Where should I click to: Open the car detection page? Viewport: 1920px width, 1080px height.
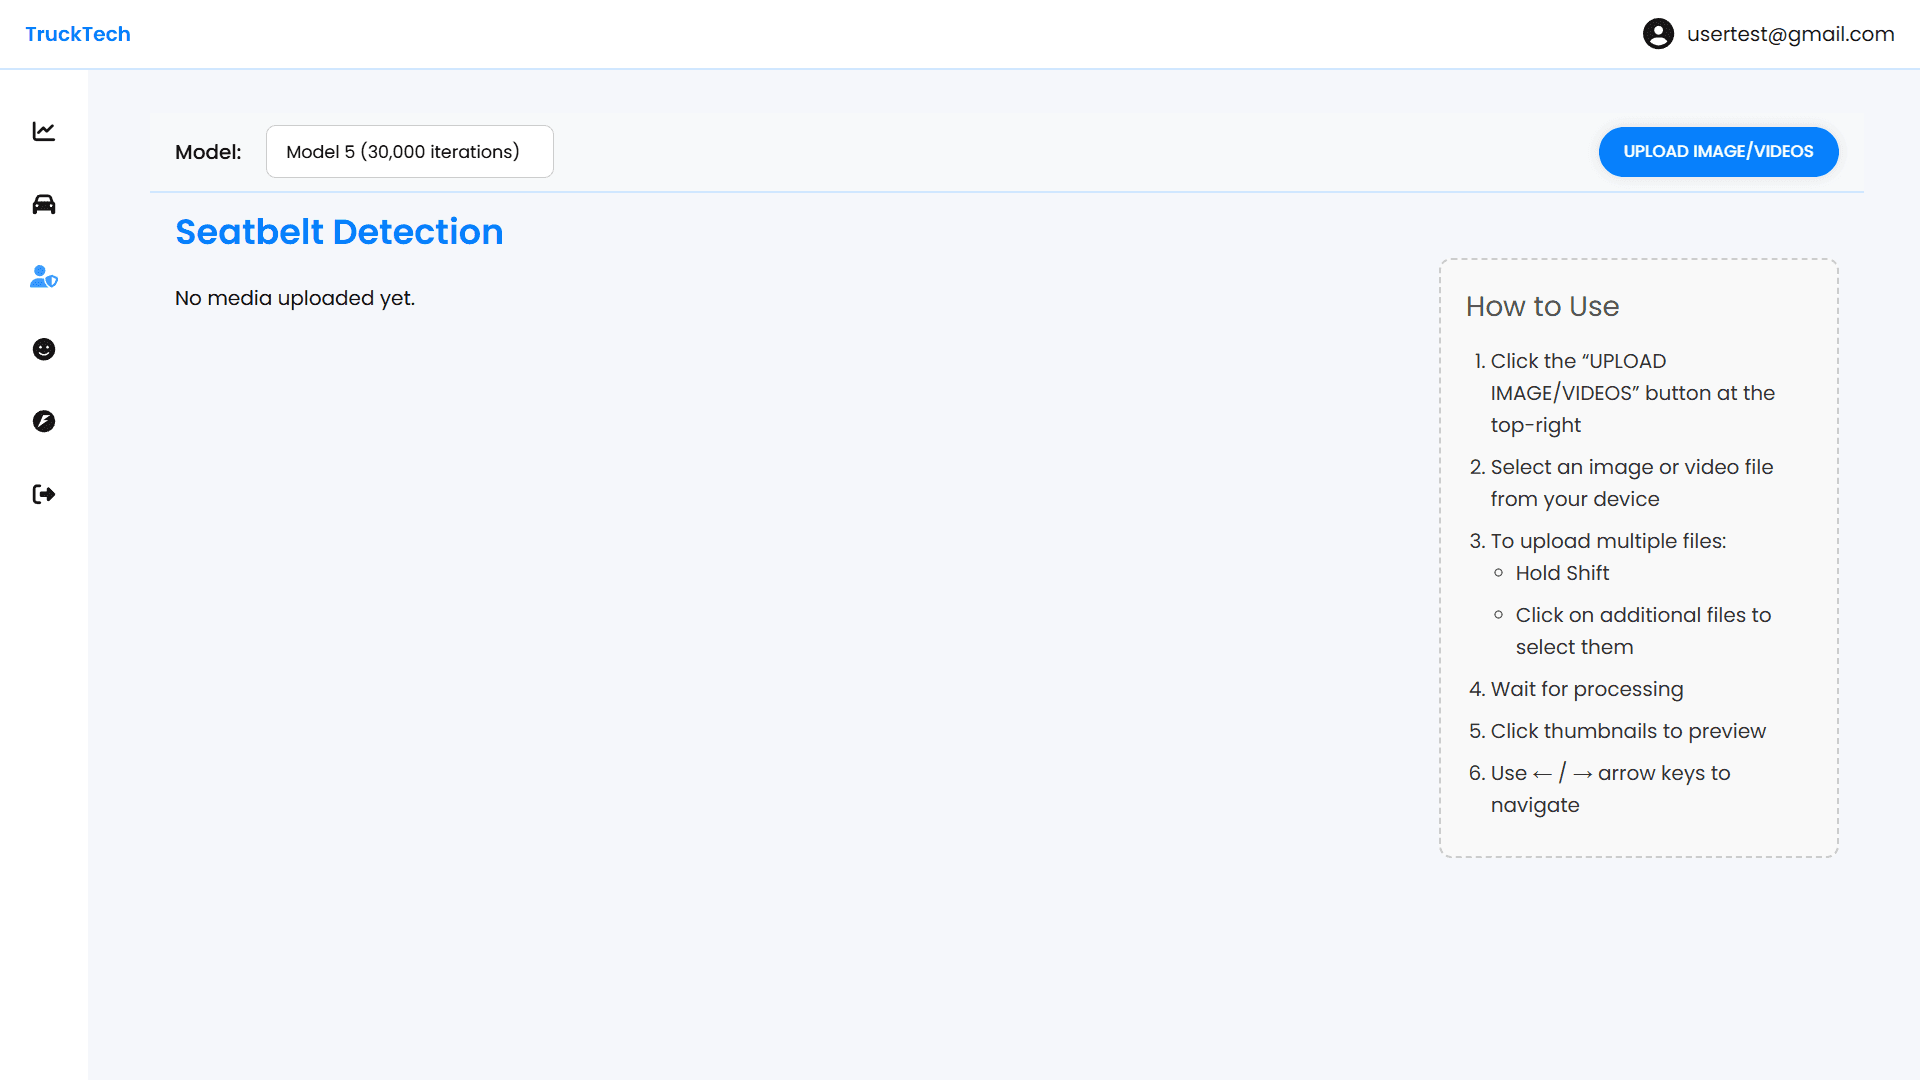44,204
